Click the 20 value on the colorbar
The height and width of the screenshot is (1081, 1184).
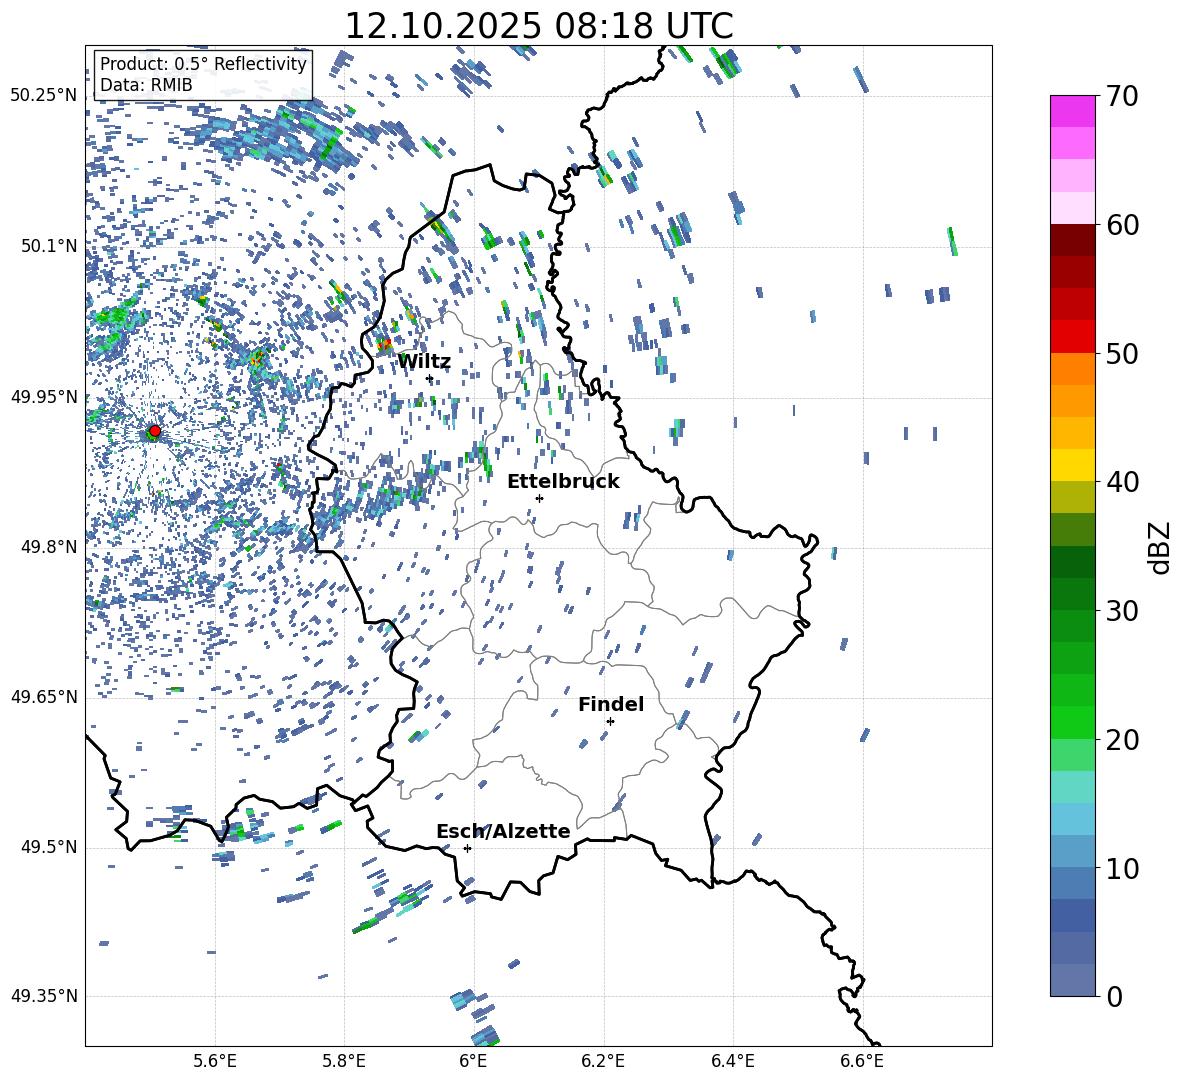point(1122,740)
